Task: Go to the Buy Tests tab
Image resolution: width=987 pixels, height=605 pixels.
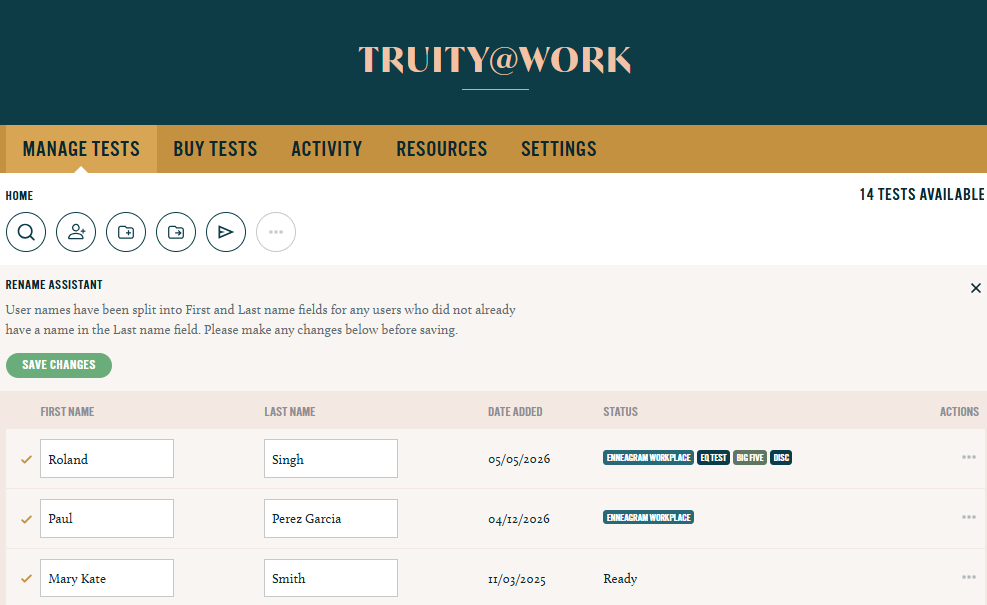Action: click(x=215, y=149)
